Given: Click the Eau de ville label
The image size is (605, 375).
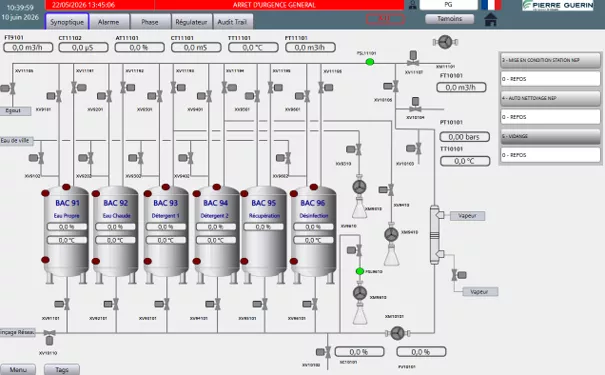Looking at the screenshot, I should pyautogui.click(x=16, y=140).
